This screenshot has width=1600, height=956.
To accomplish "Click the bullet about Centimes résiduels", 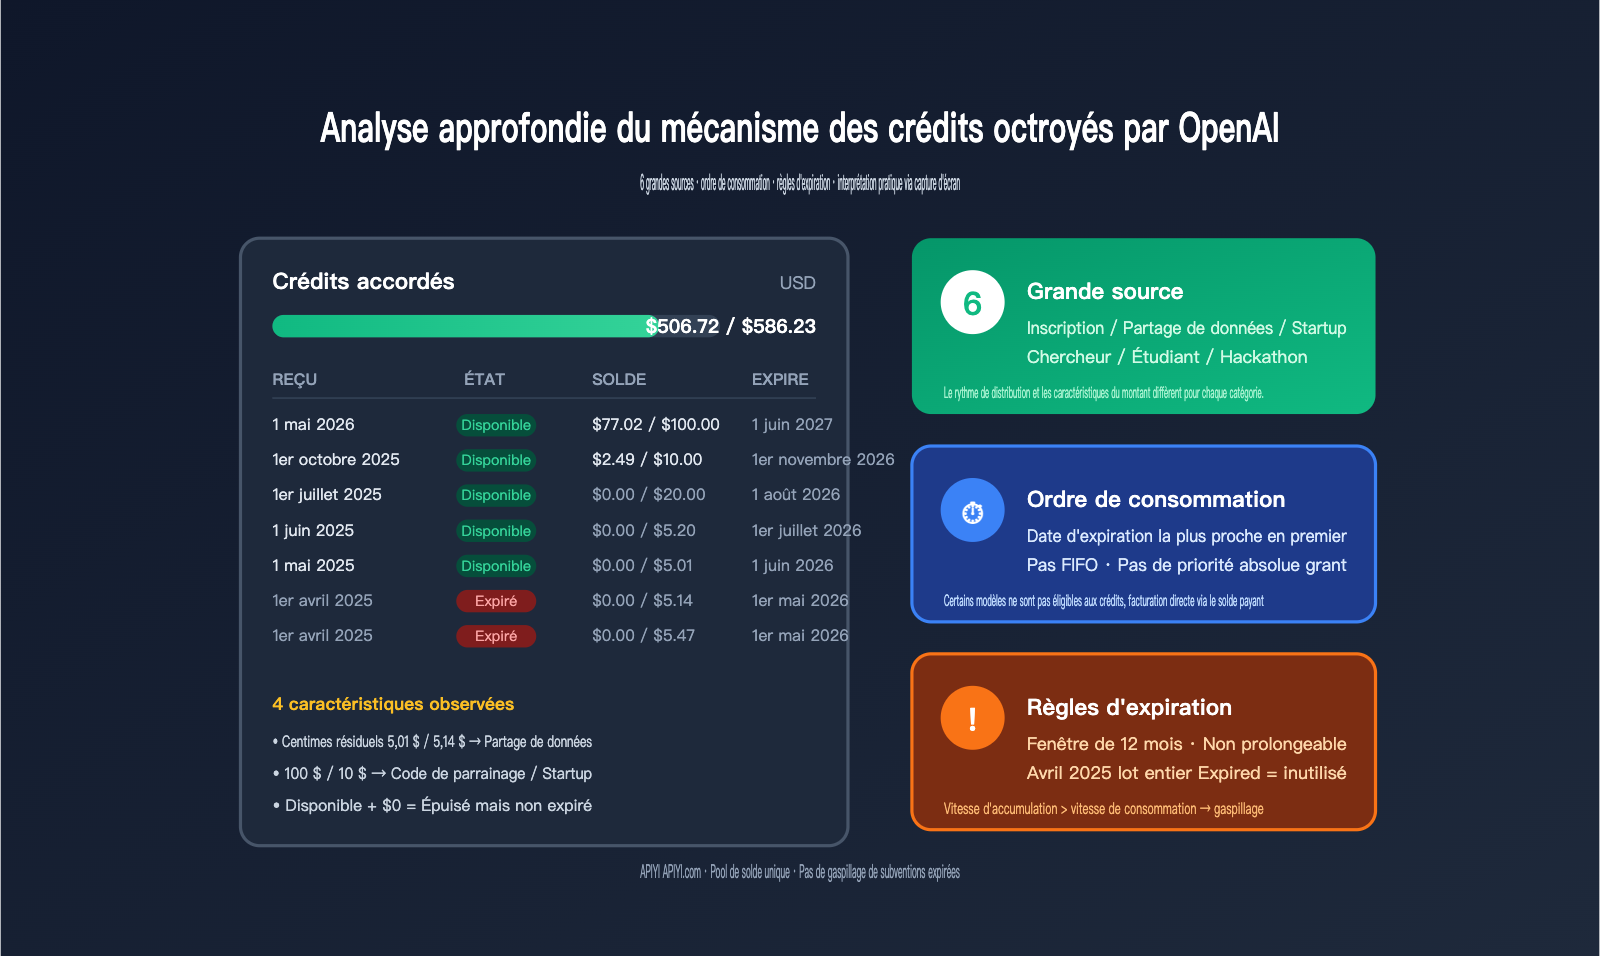I will pos(432,741).
